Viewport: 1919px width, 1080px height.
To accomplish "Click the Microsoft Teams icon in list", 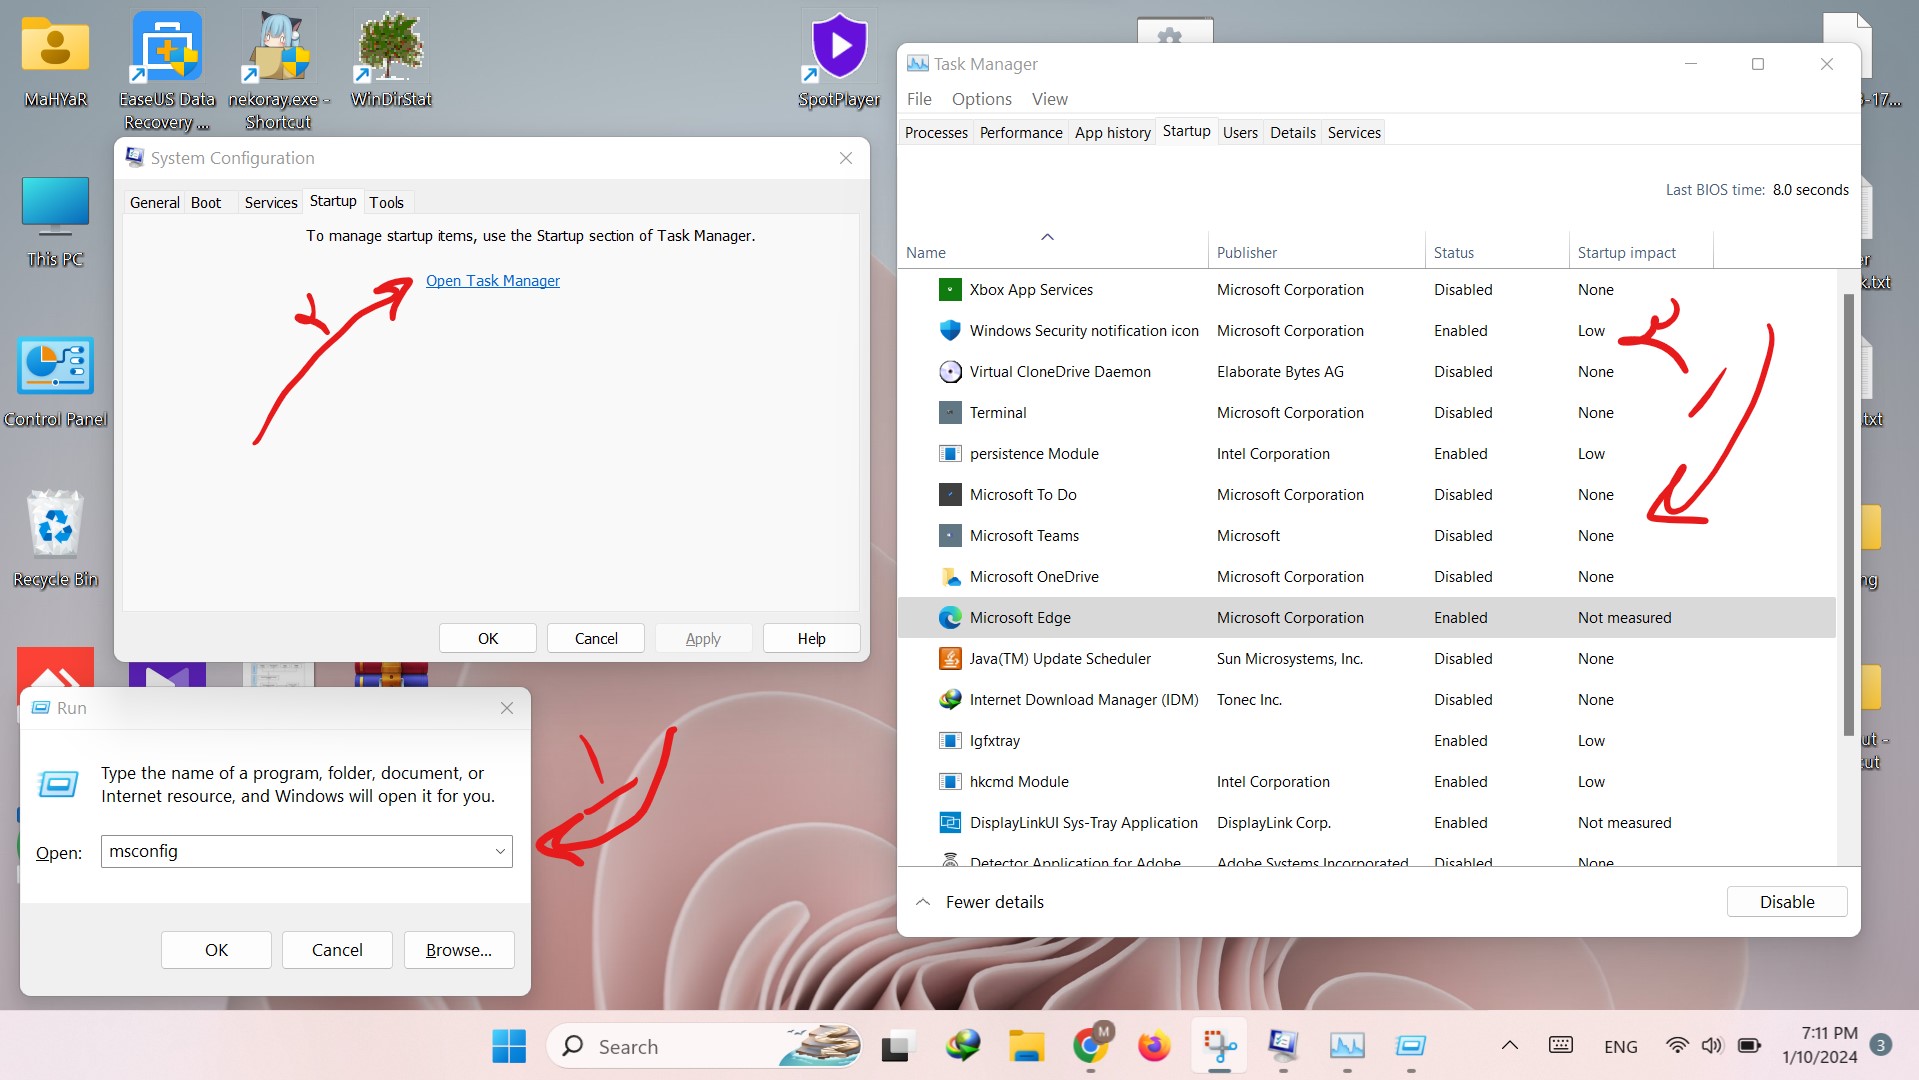I will click(950, 536).
